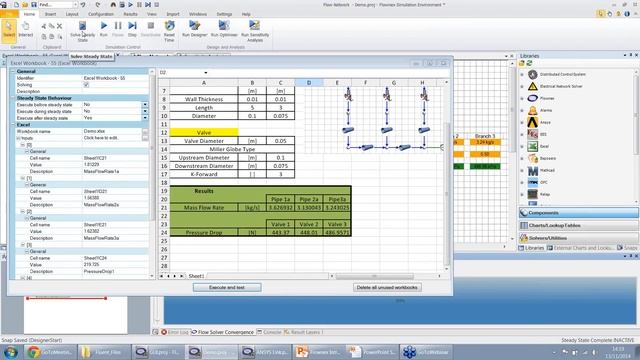
Task: Open the Import ribbon tab
Action: (x=173, y=14)
